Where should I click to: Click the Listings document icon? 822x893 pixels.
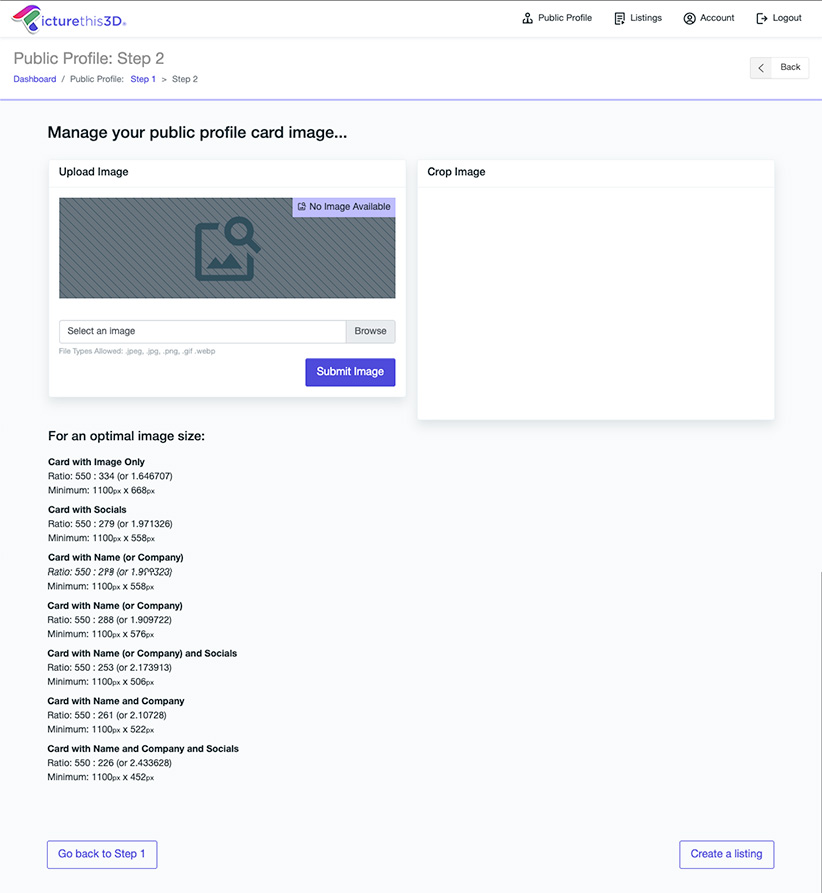[620, 18]
